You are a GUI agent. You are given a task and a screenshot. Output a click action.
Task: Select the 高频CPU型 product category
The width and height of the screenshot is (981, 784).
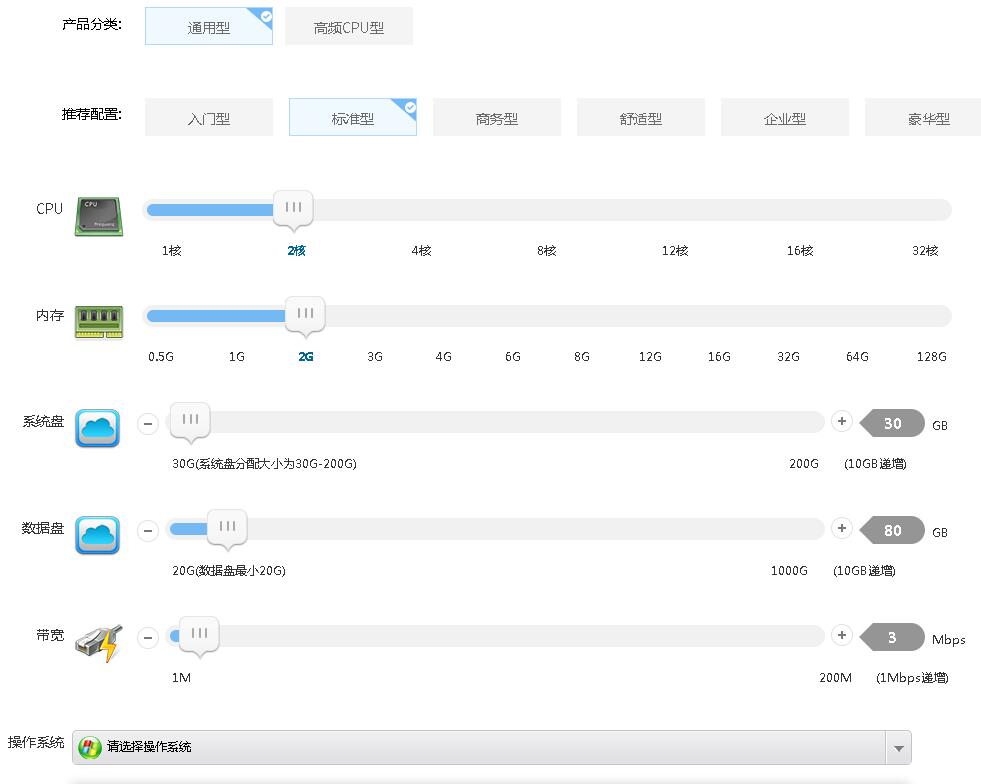349,27
